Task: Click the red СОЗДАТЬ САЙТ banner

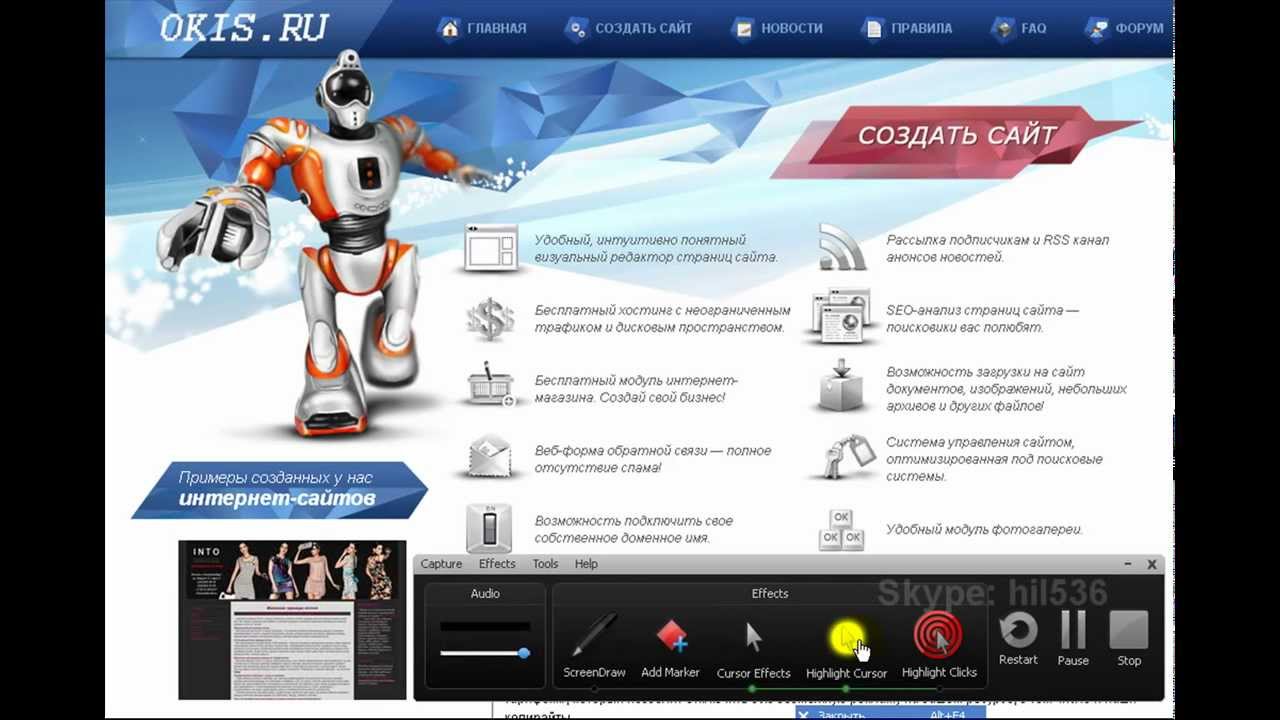Action: [957, 135]
